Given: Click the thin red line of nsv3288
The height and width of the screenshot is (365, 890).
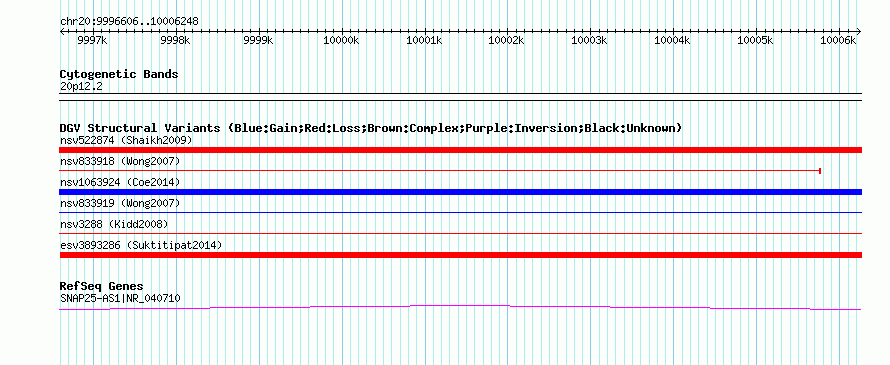Looking at the screenshot, I should 460,233.
